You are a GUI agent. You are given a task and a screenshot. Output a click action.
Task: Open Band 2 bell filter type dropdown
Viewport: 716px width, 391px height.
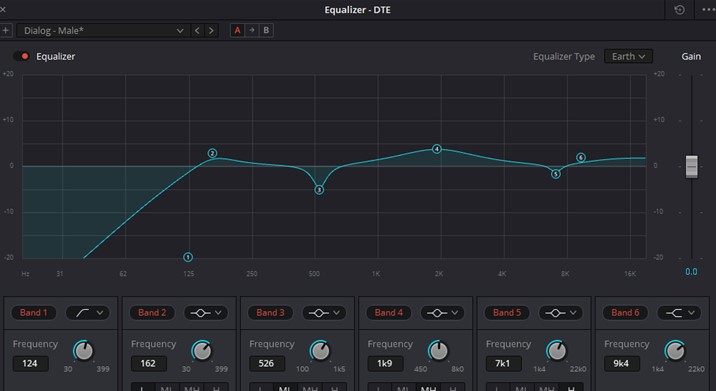206,312
